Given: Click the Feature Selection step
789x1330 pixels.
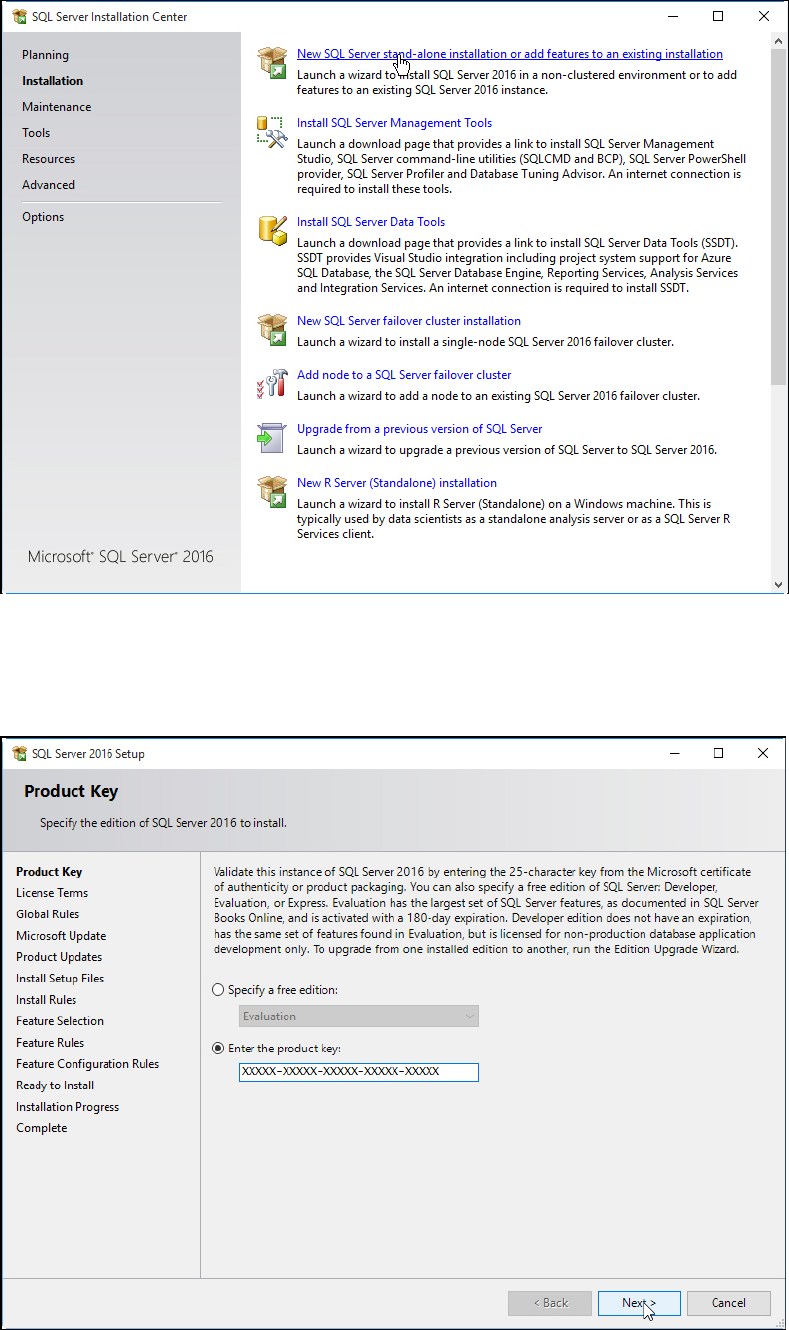Looking at the screenshot, I should (60, 1021).
